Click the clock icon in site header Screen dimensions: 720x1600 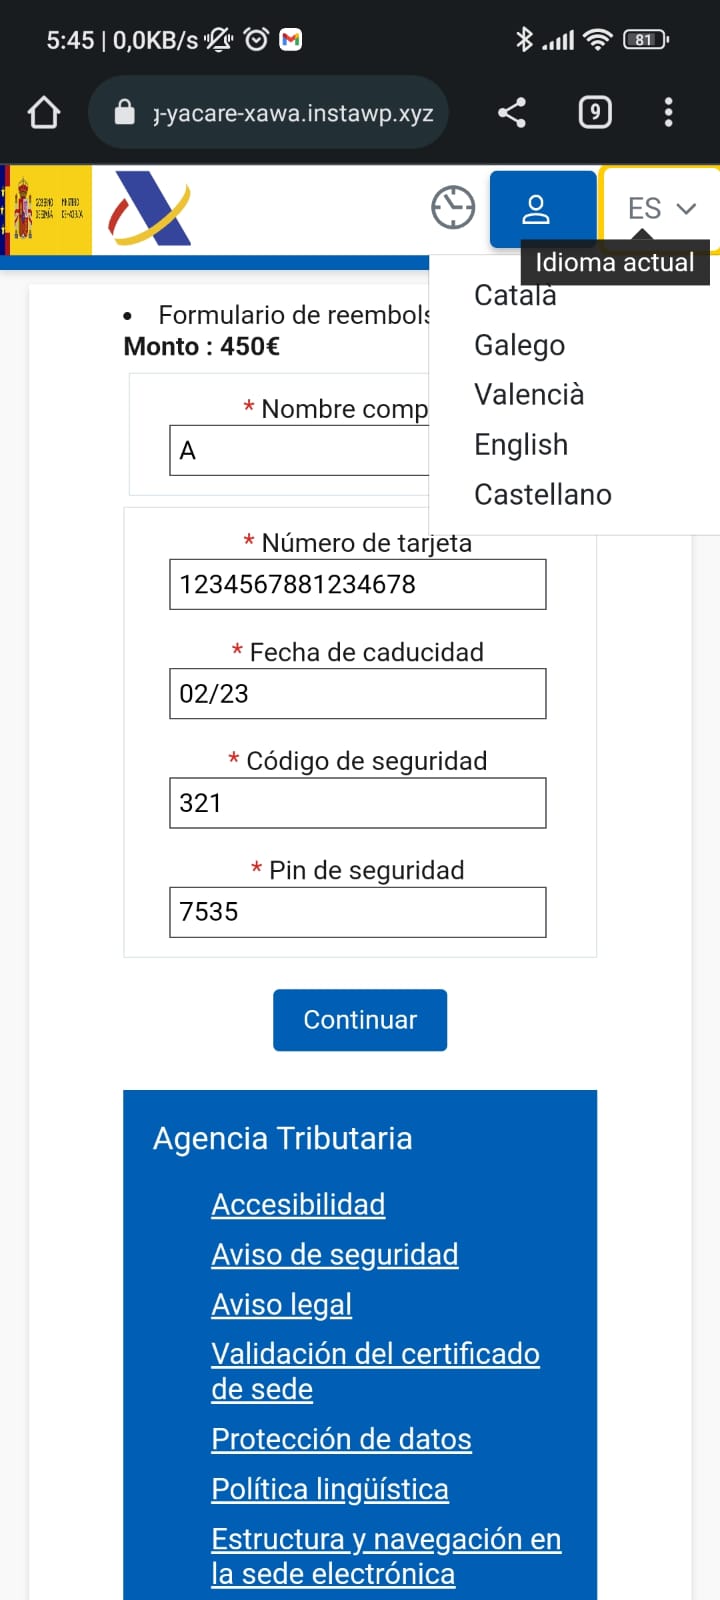[453, 208]
